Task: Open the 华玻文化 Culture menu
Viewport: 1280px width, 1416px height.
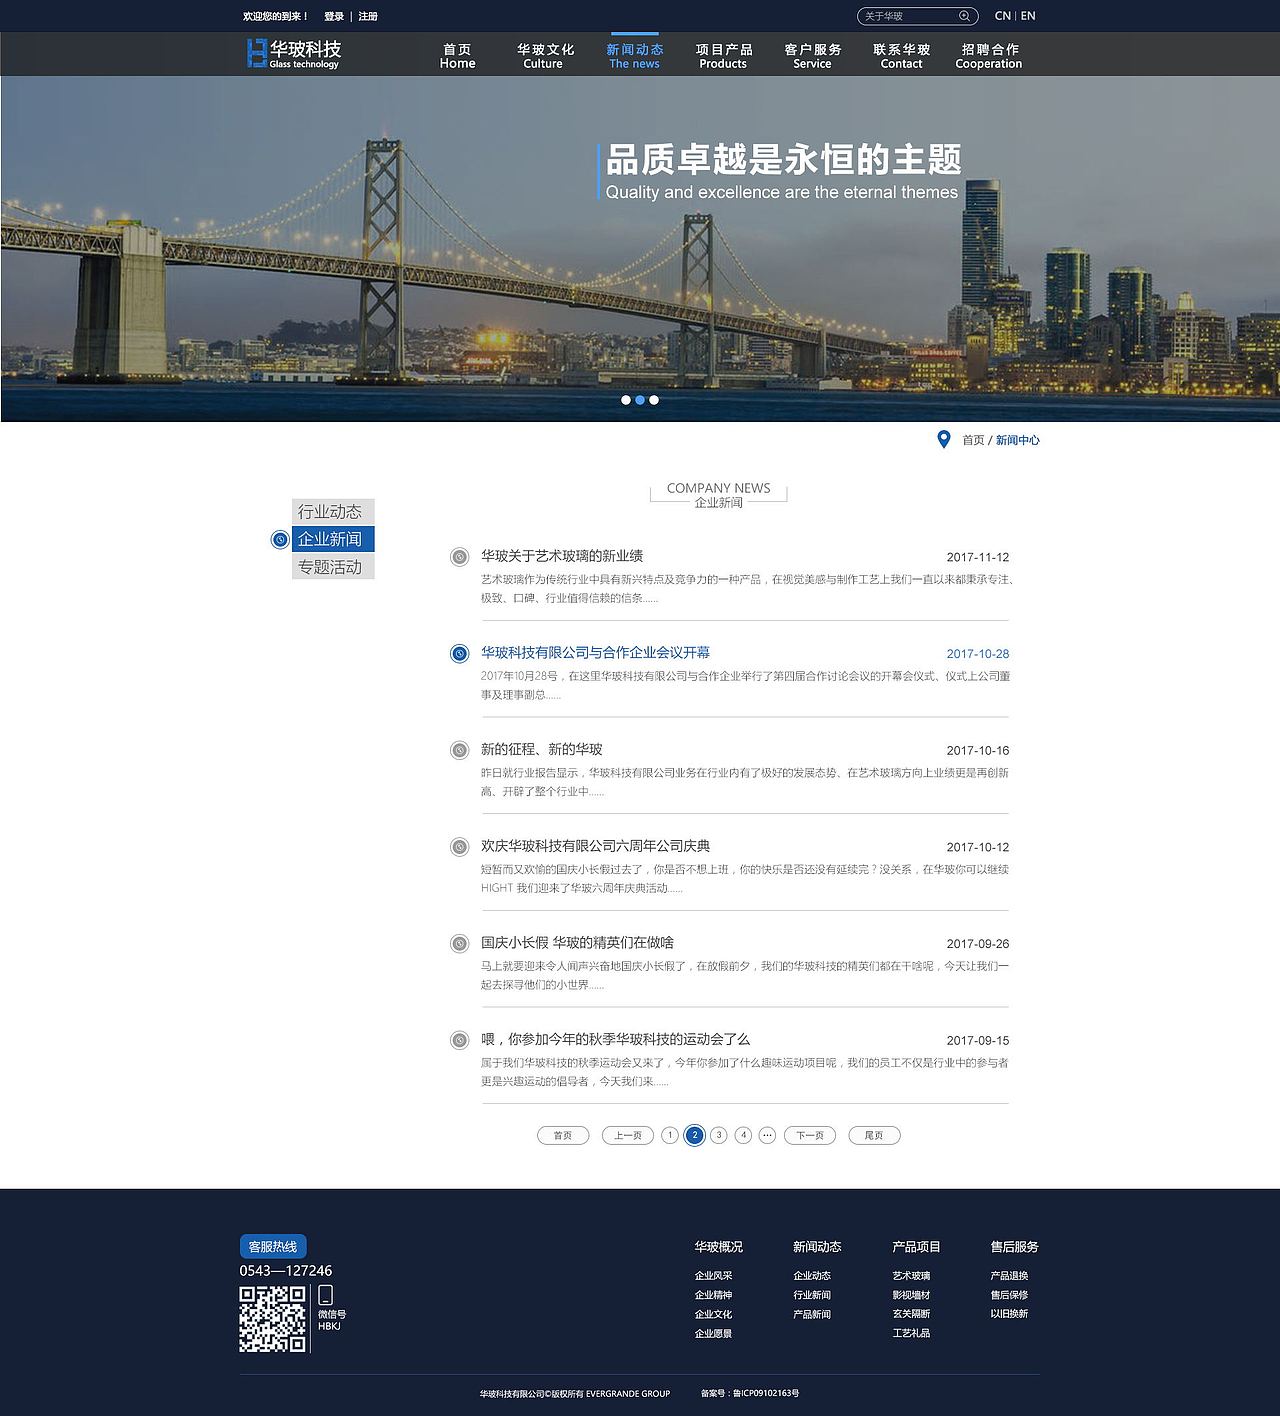Action: [543, 54]
